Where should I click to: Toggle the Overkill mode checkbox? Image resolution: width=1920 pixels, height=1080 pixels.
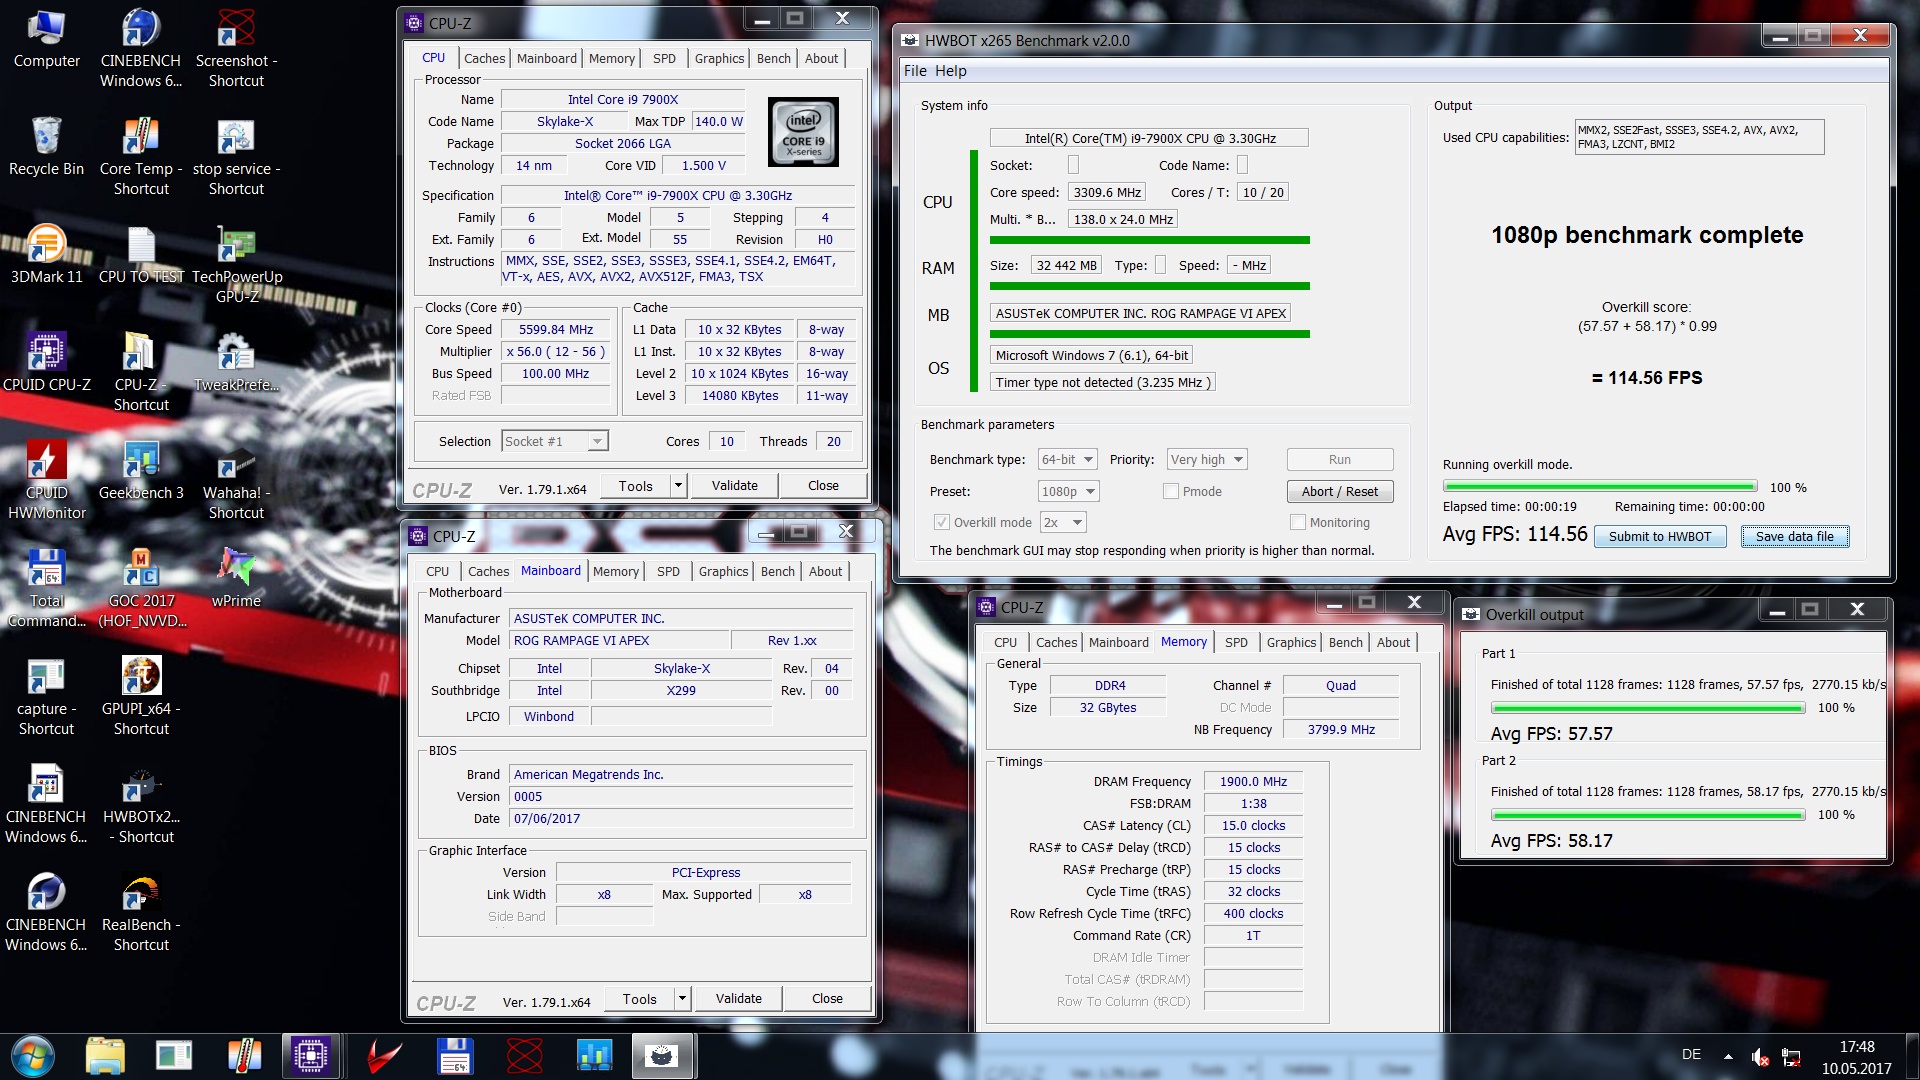click(x=941, y=522)
